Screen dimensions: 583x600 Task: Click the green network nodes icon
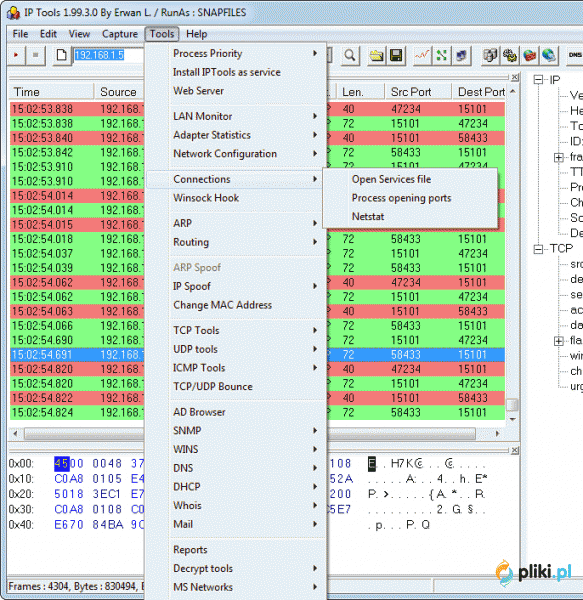[441, 55]
